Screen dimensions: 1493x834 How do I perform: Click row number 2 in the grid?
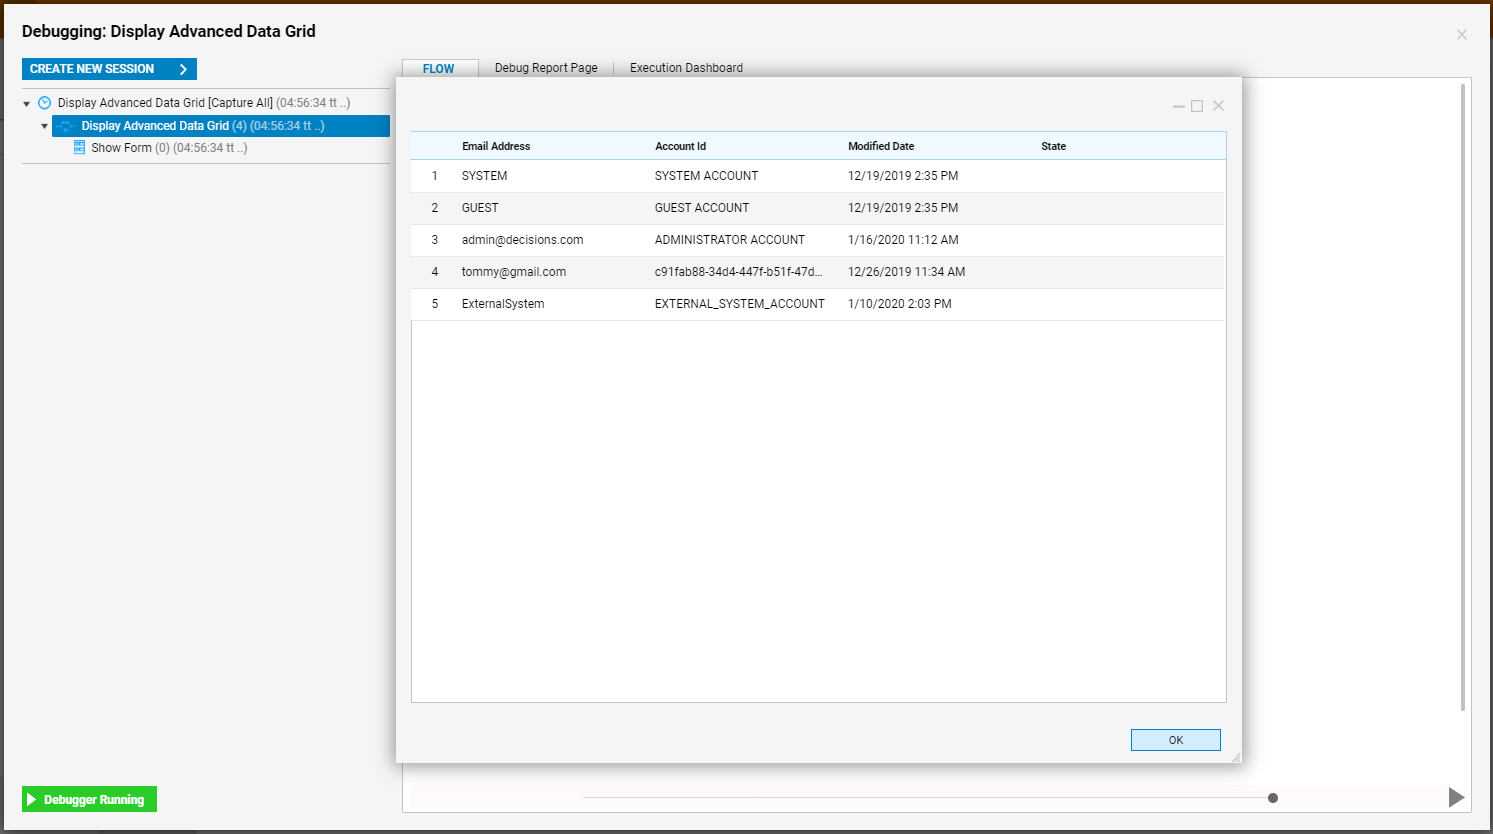434,208
